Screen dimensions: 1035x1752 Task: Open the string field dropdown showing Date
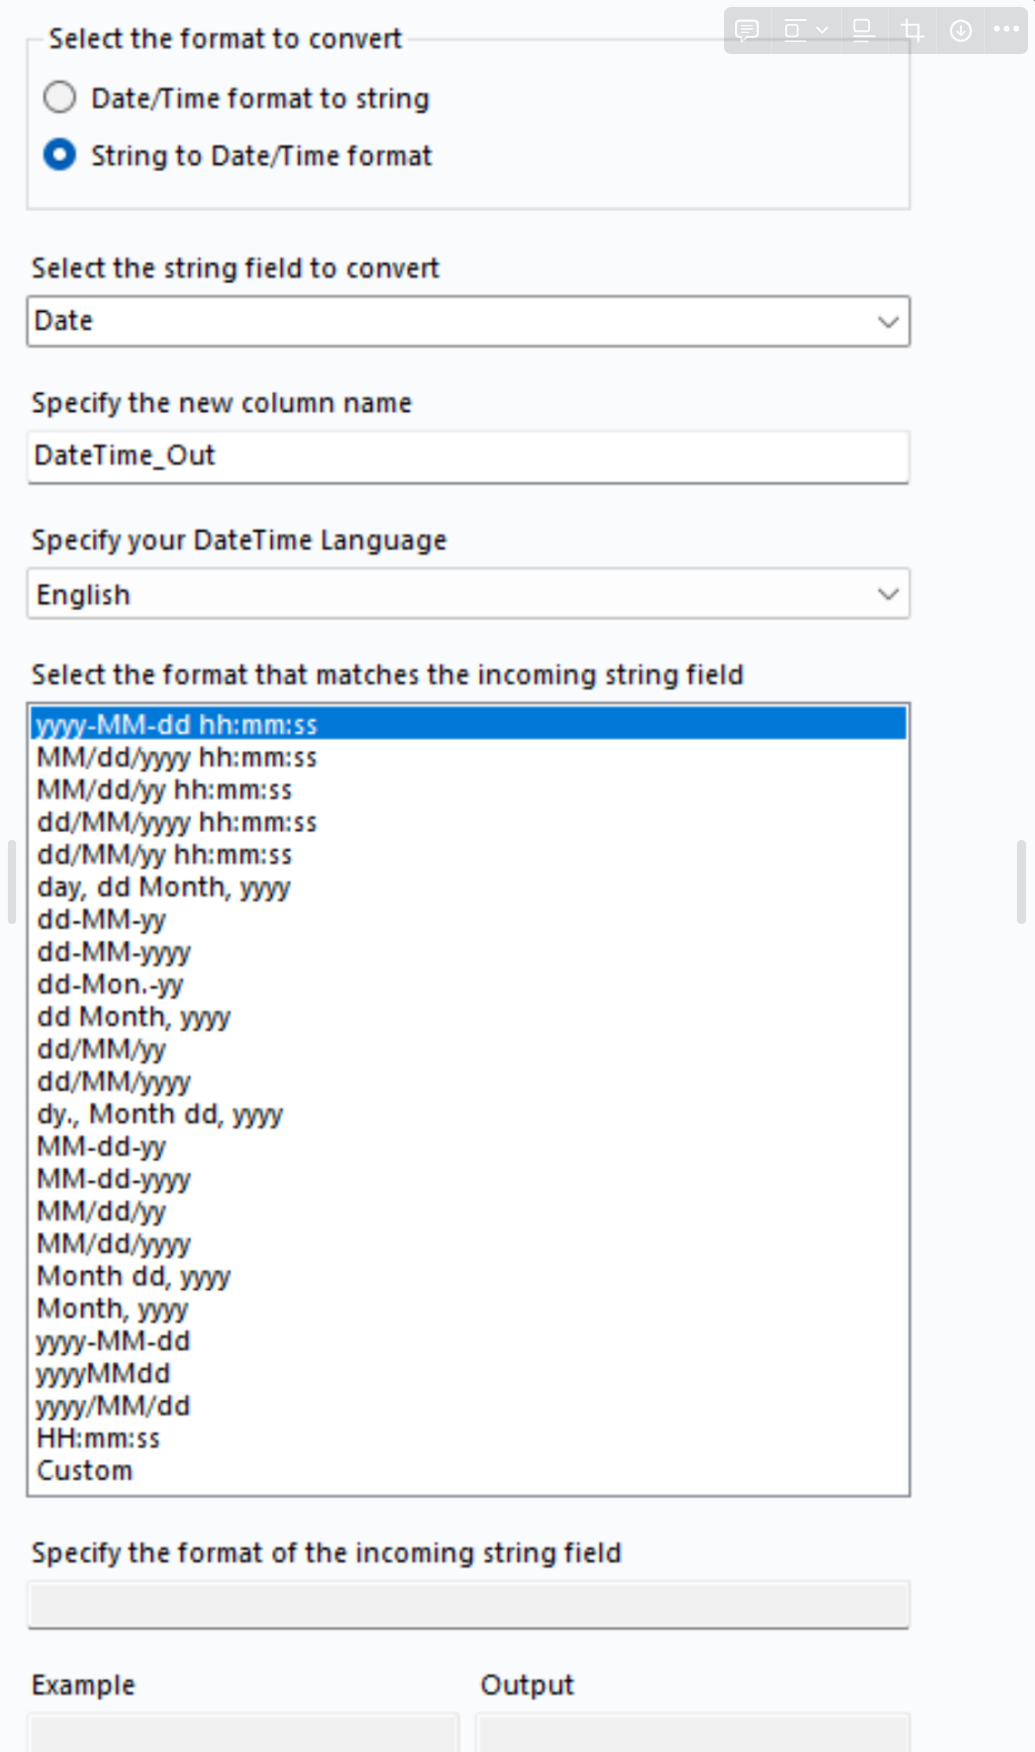pyautogui.click(x=468, y=321)
